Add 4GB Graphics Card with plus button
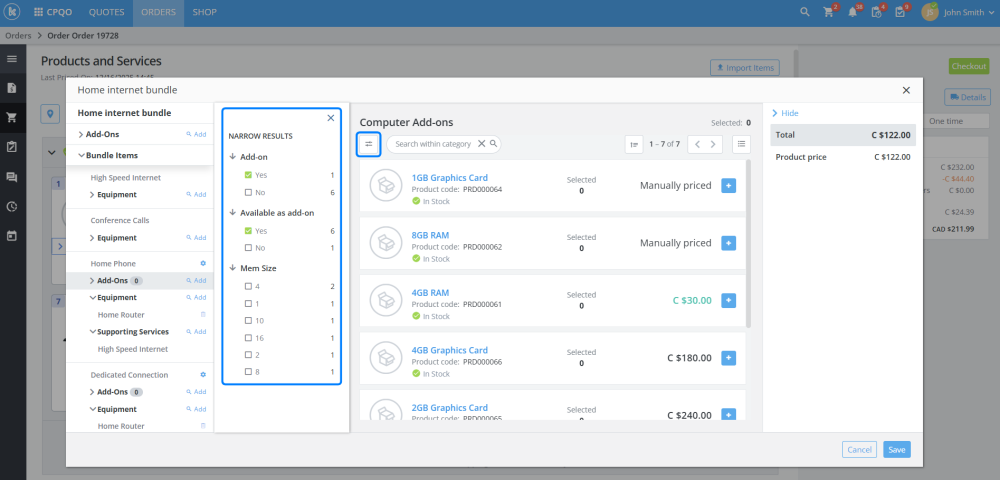This screenshot has height=480, width=1000. pyautogui.click(x=728, y=358)
